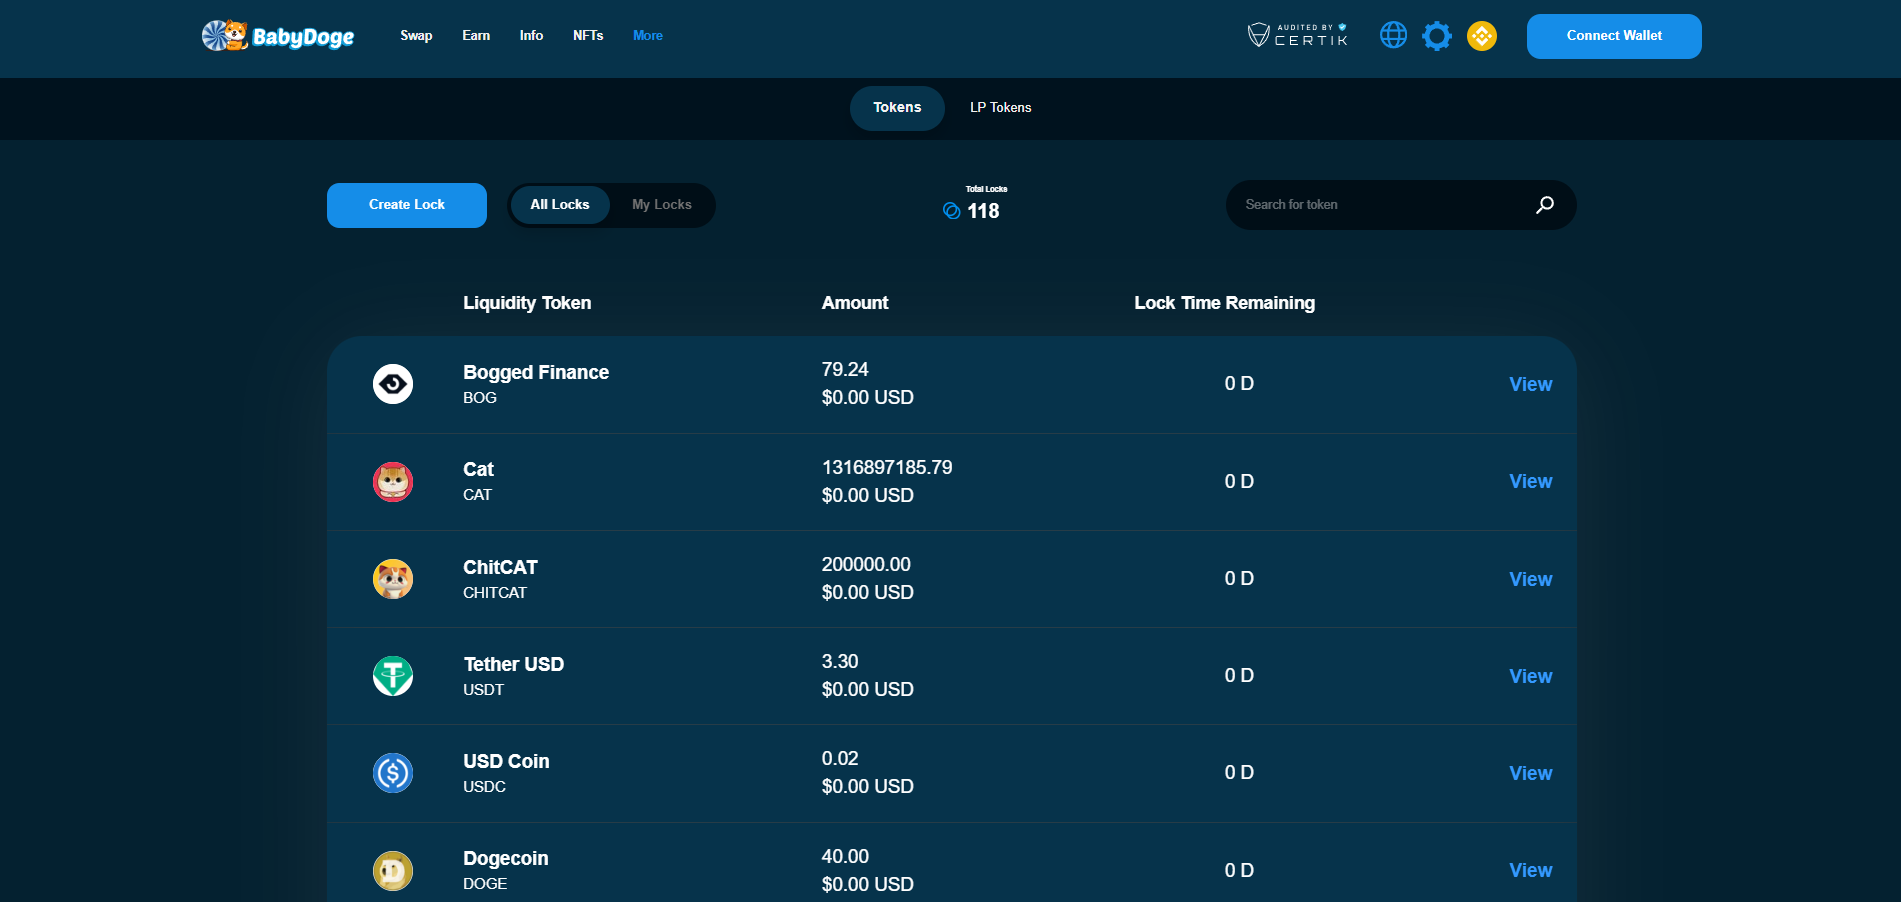1901x902 pixels.
Task: Click the amount 200000.00
Action: click(x=866, y=564)
